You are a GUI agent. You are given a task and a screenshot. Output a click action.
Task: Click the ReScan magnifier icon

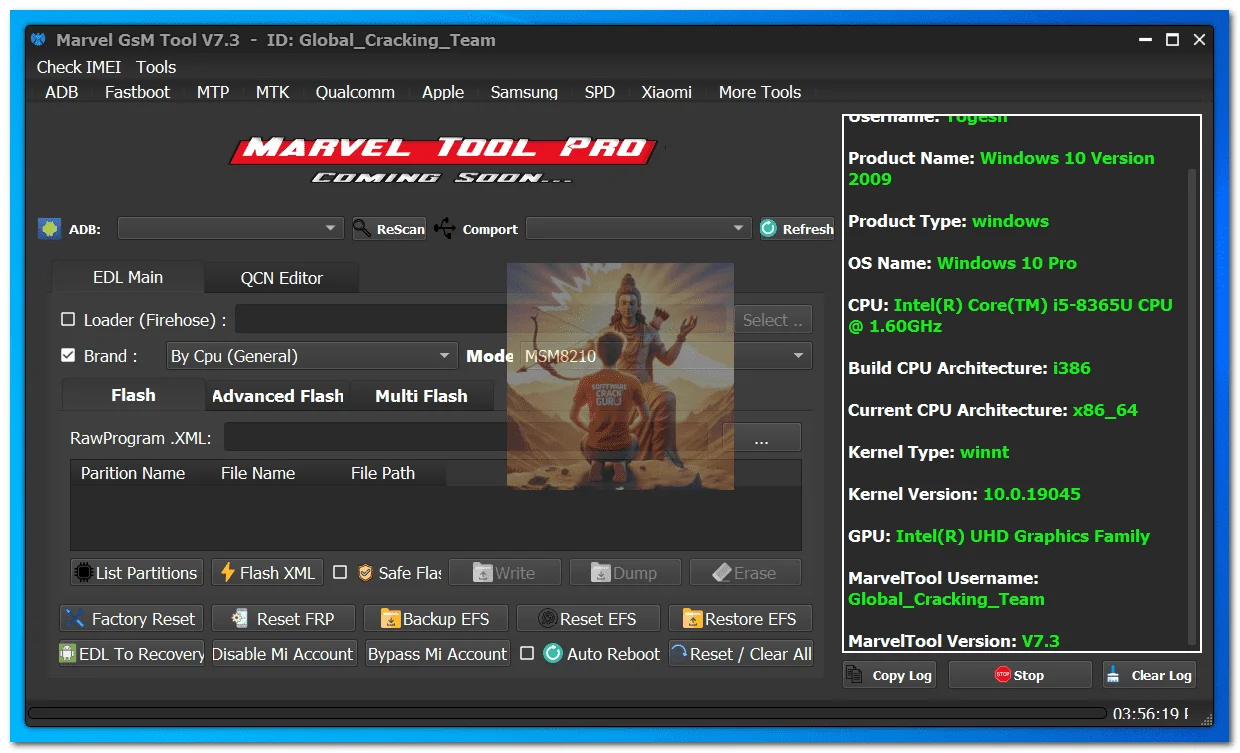(x=362, y=229)
